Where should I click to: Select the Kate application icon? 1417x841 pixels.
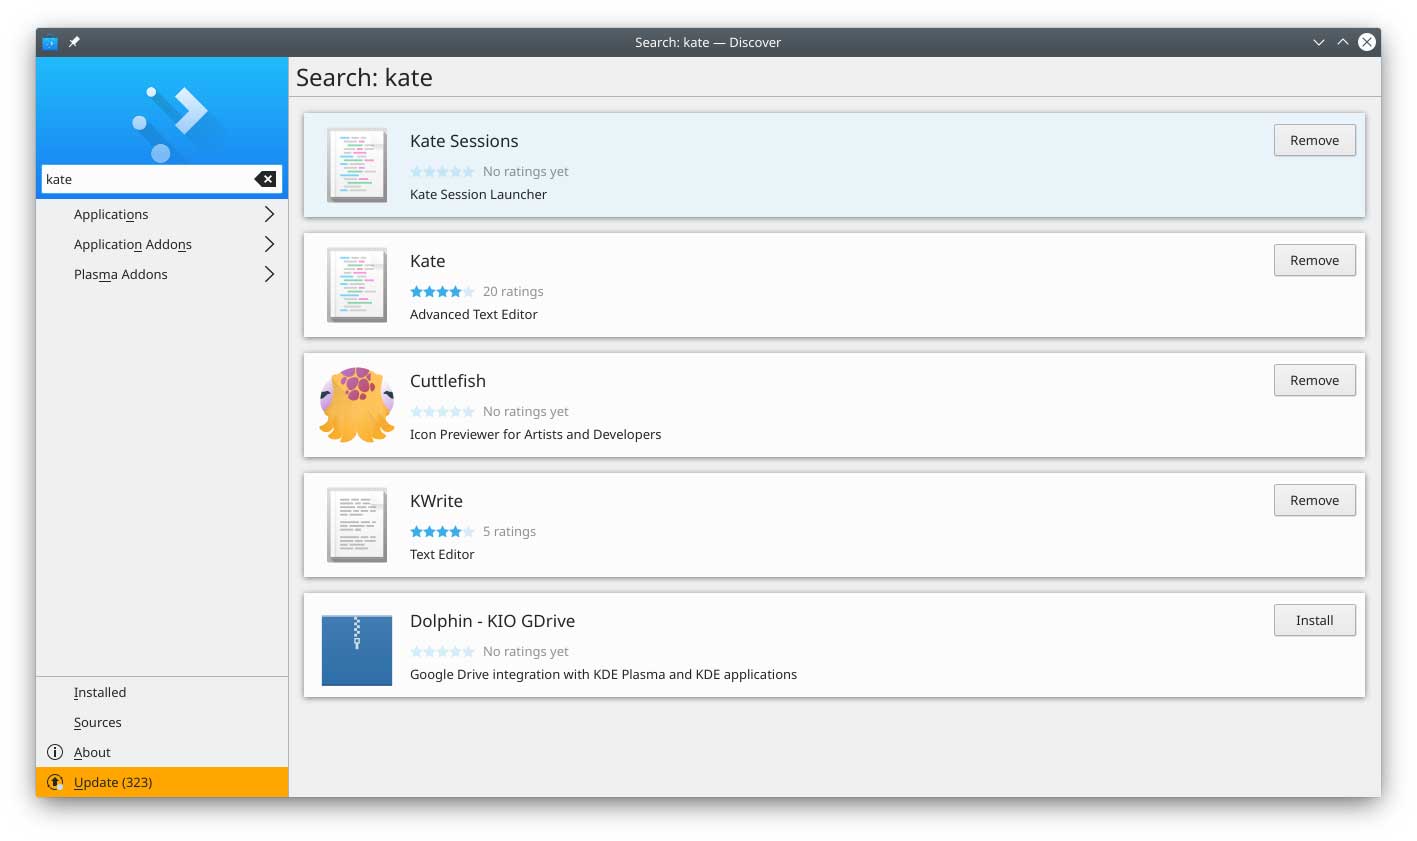pos(356,284)
